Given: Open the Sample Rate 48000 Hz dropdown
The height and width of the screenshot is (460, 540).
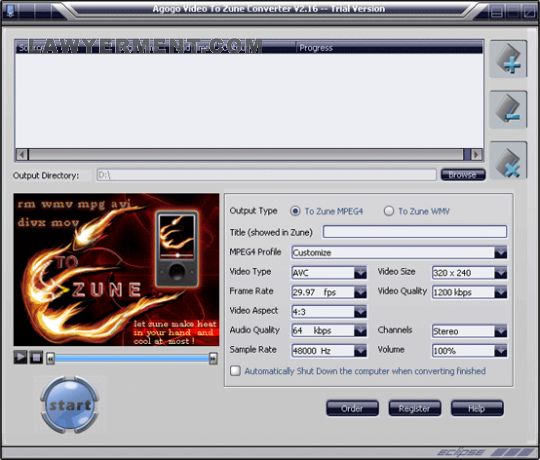Looking at the screenshot, I should pyautogui.click(x=329, y=351).
